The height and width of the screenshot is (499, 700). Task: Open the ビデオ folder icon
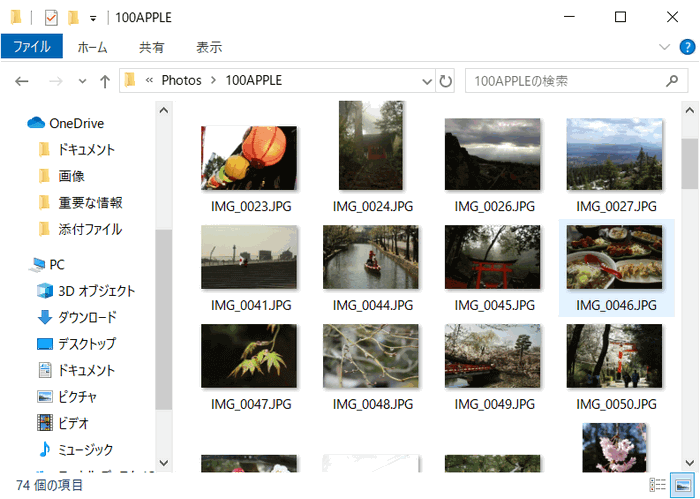[45, 423]
